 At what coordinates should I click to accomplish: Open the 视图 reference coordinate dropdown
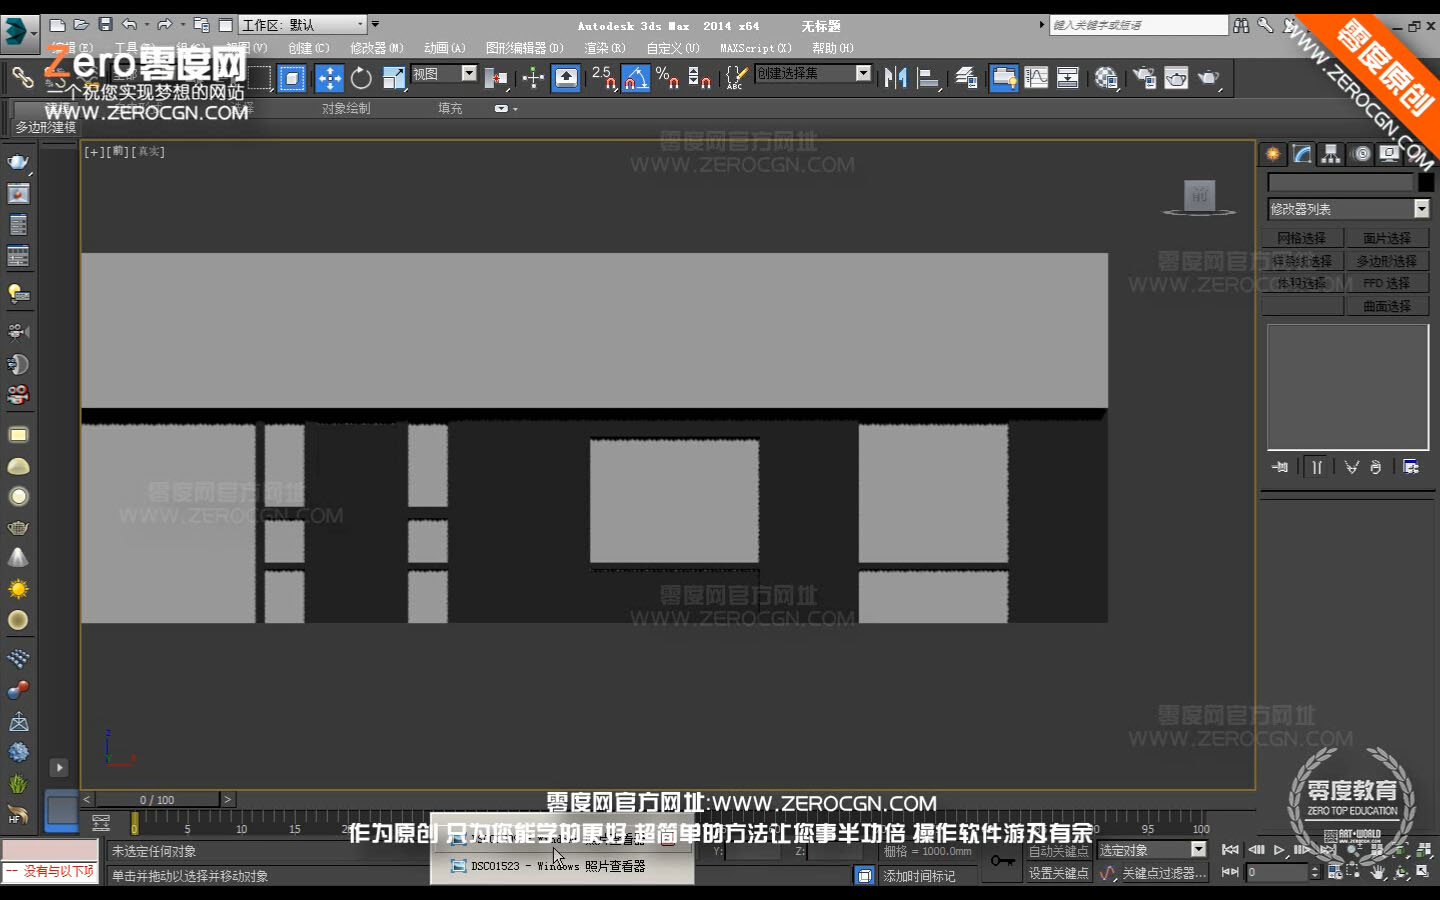tap(444, 74)
